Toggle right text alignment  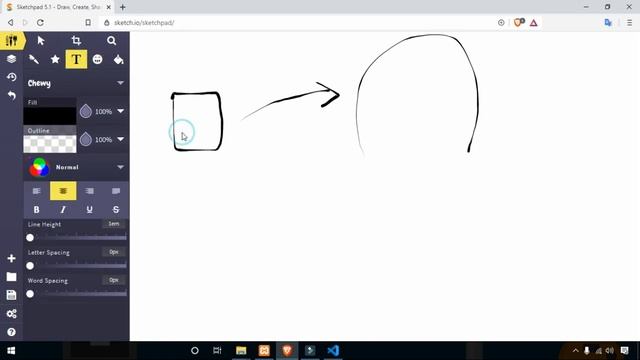tap(89, 191)
